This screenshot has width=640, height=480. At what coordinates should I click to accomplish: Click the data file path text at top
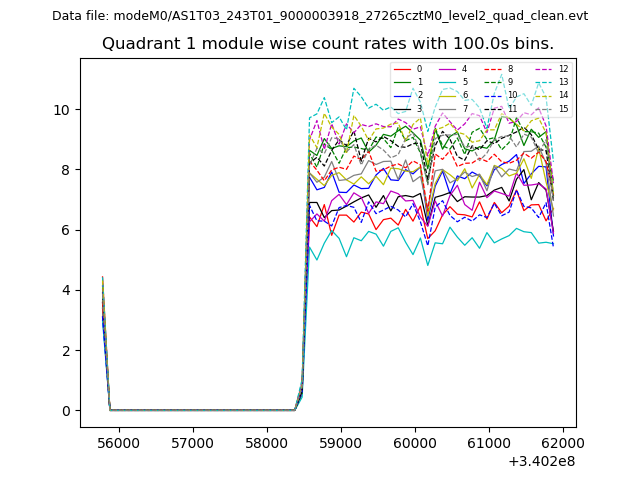320,15
